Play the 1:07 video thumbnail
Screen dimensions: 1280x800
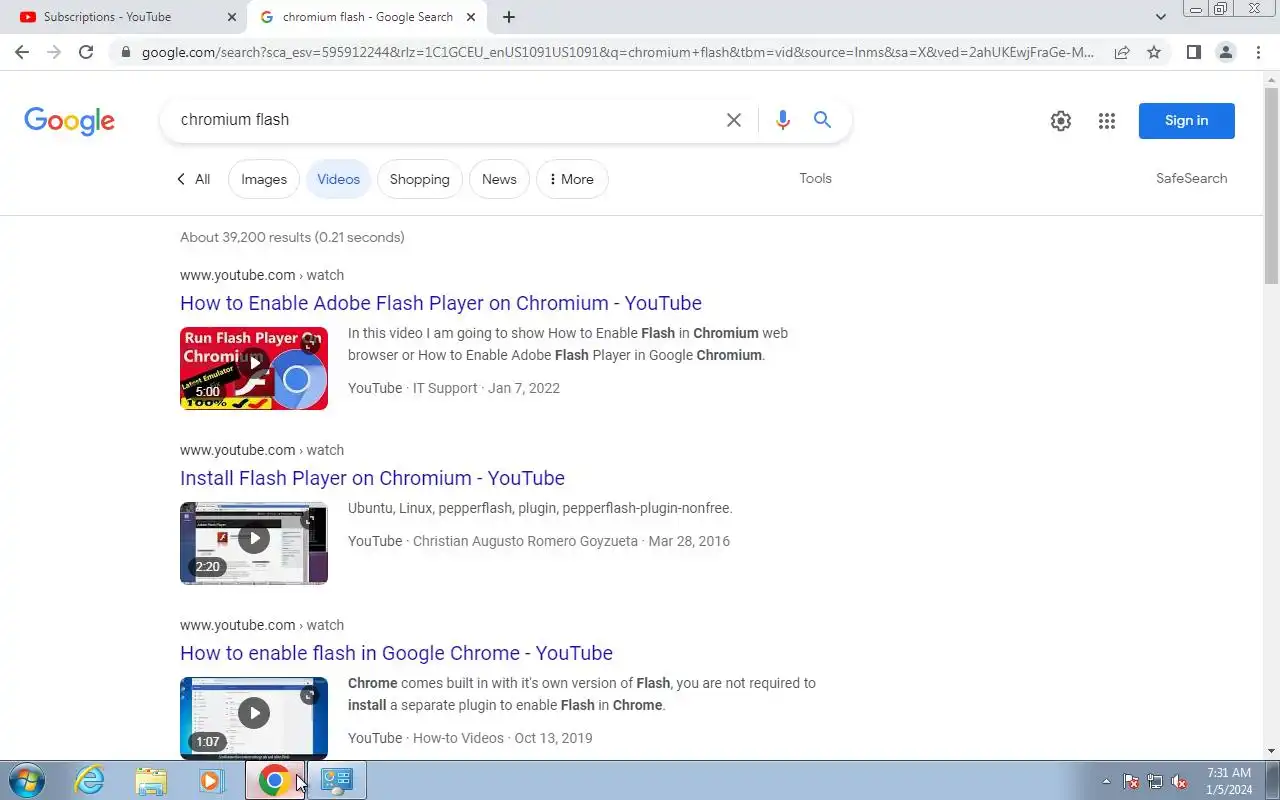[x=254, y=718]
